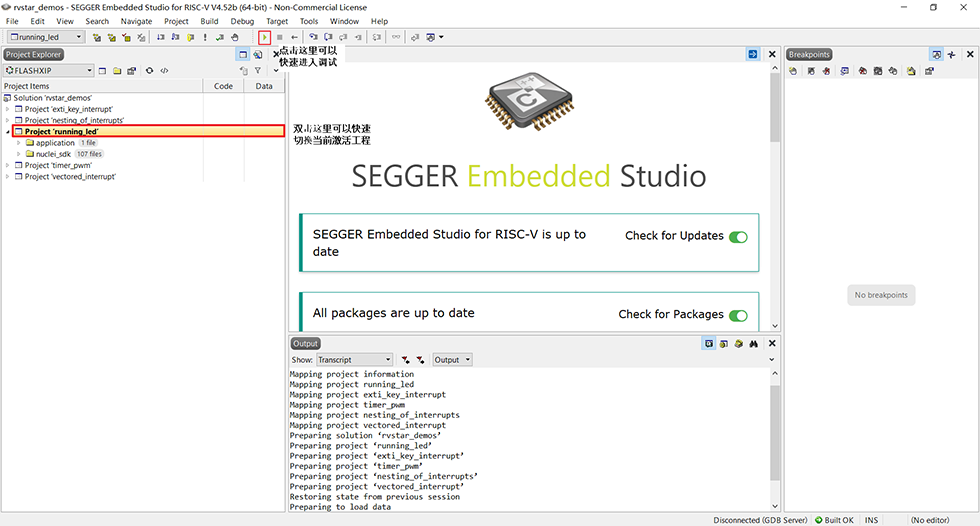The width and height of the screenshot is (980, 526).
Task: Disable the Check for Packages switch
Action: pos(738,315)
